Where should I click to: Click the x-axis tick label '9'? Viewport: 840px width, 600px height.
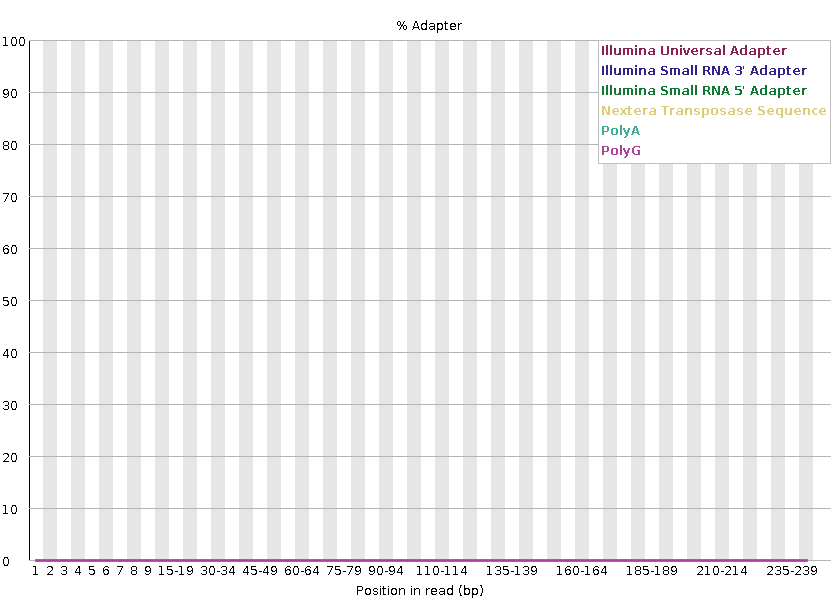[148, 571]
